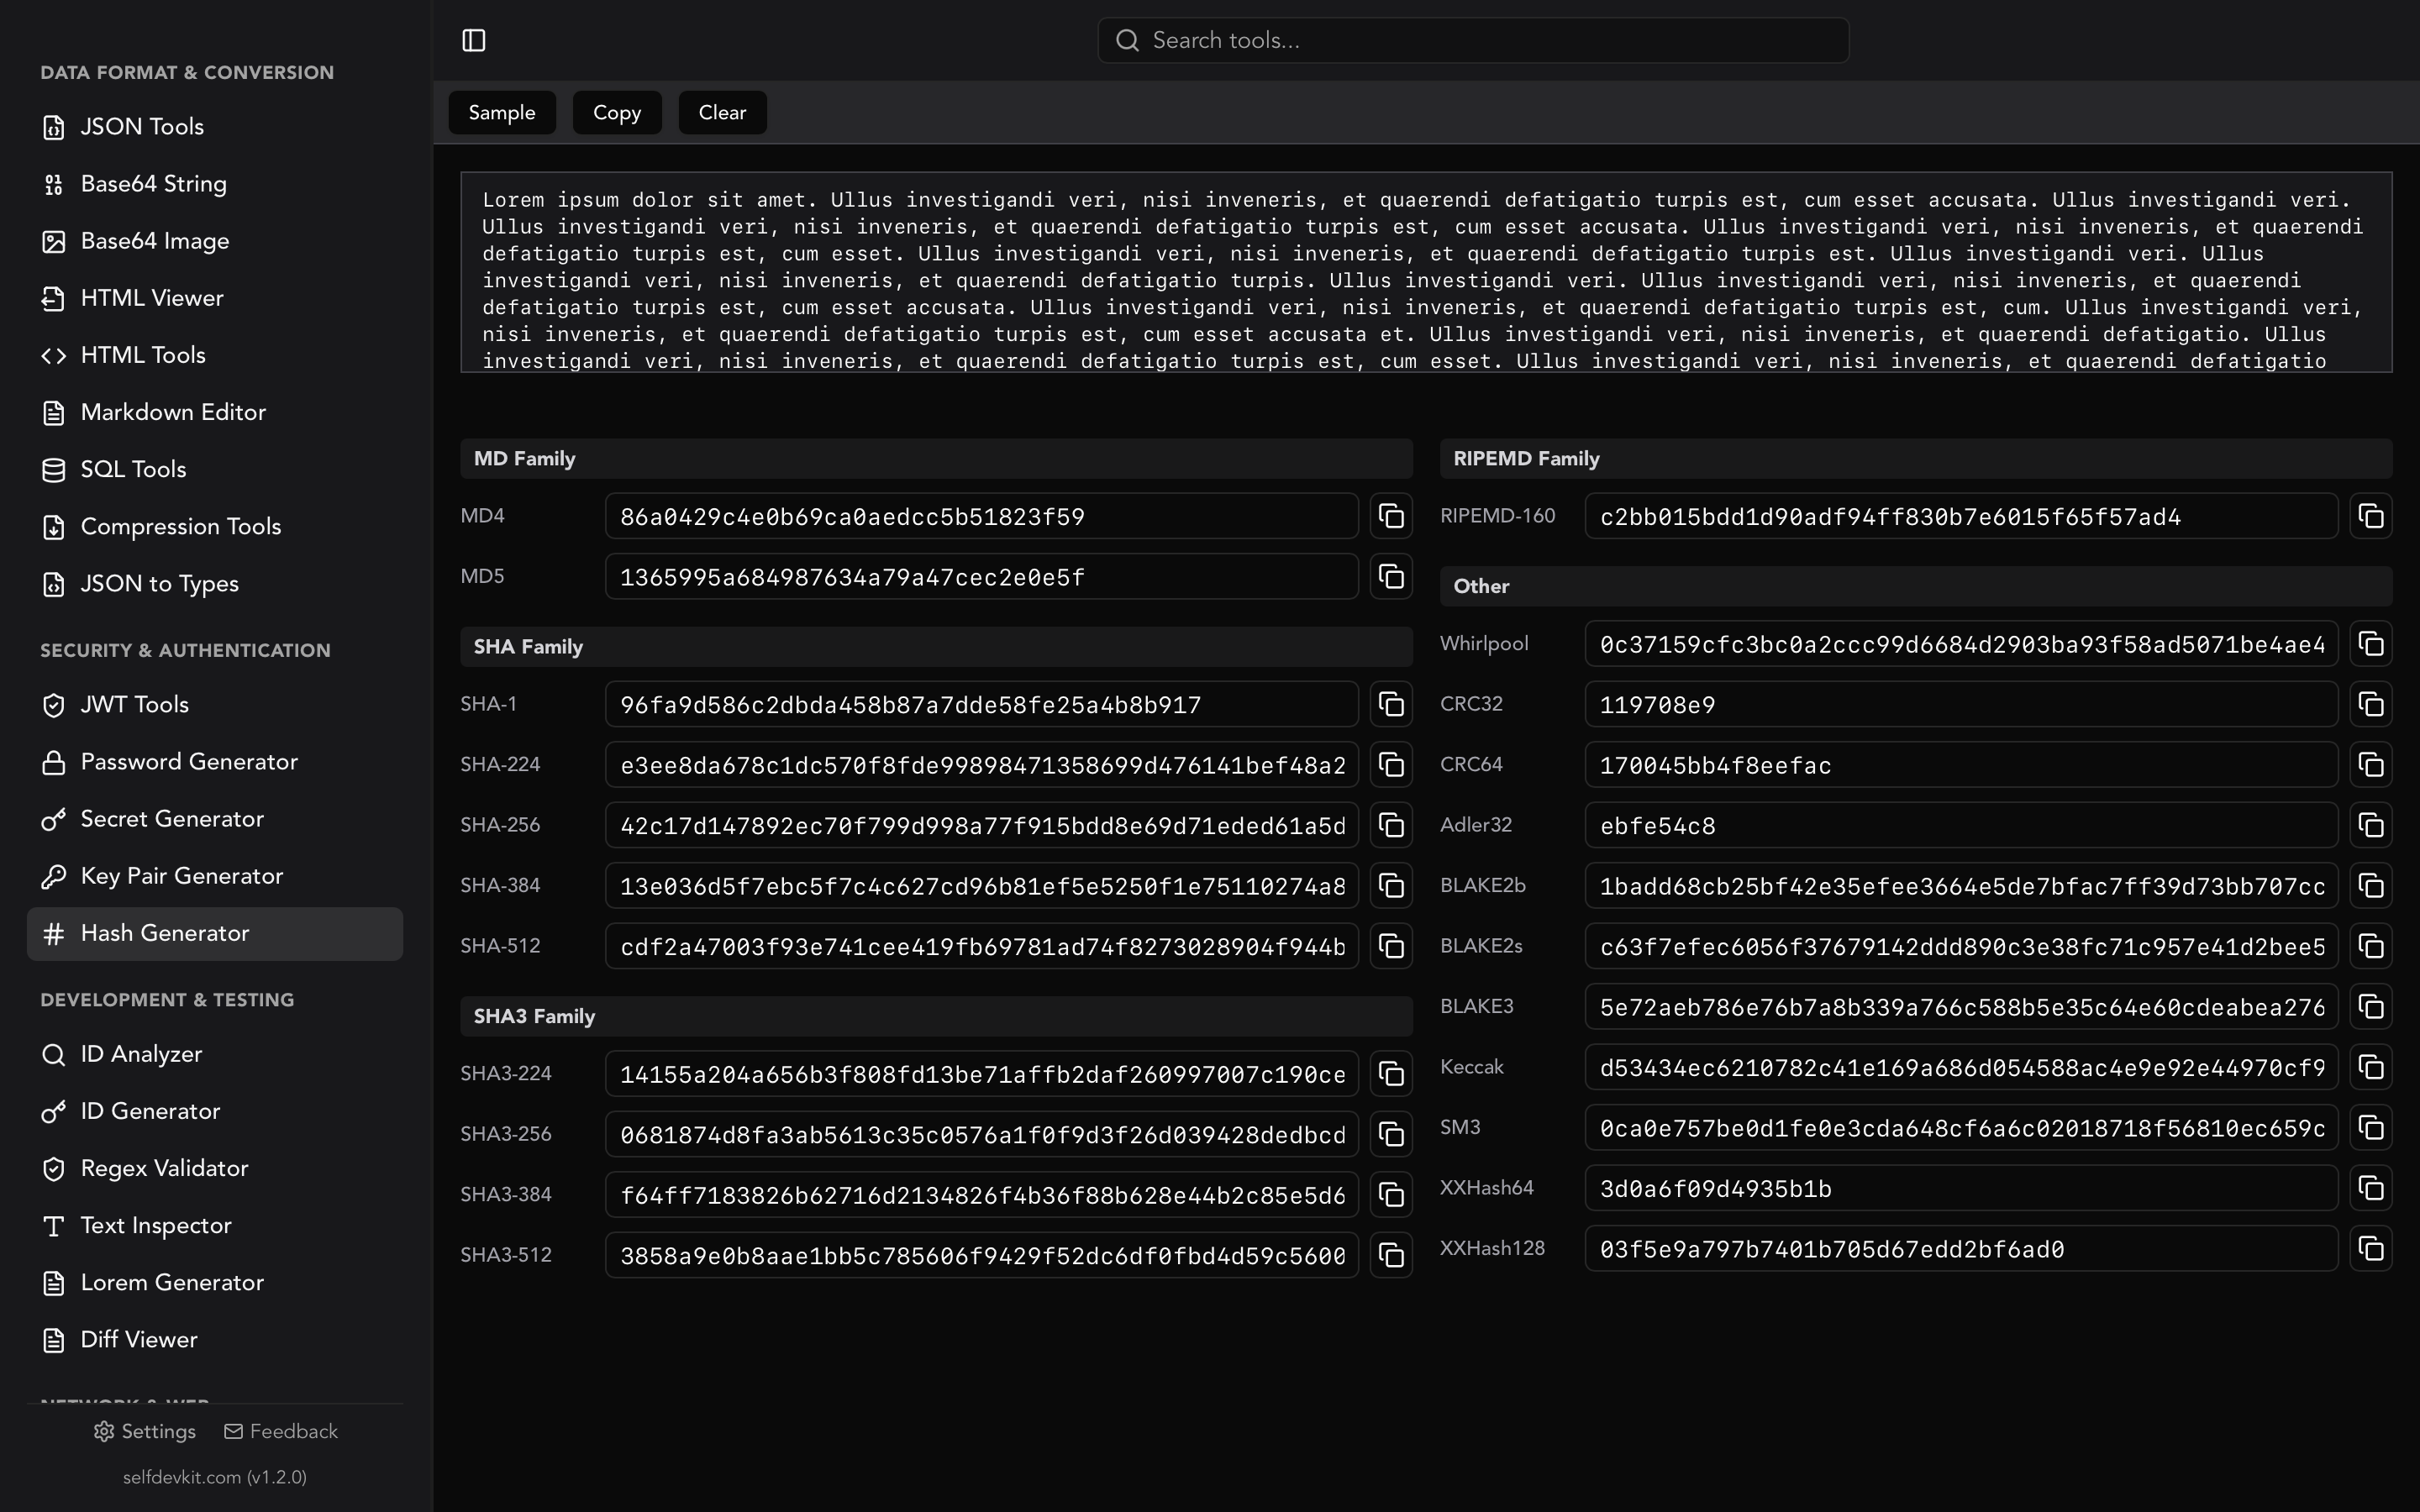Focus the Search tools field

coord(1473,40)
